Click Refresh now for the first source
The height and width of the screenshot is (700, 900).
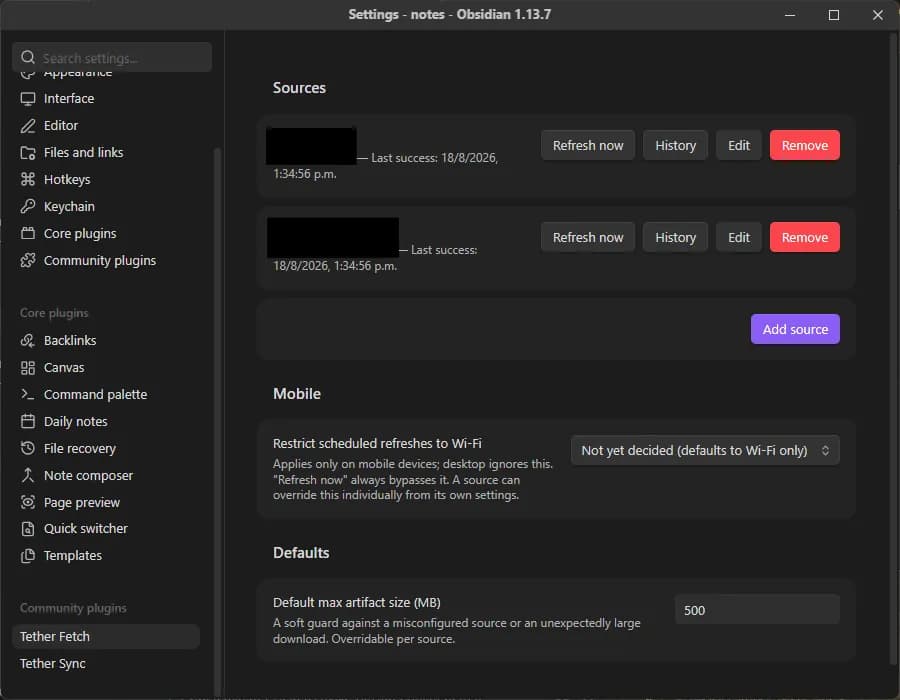point(588,146)
